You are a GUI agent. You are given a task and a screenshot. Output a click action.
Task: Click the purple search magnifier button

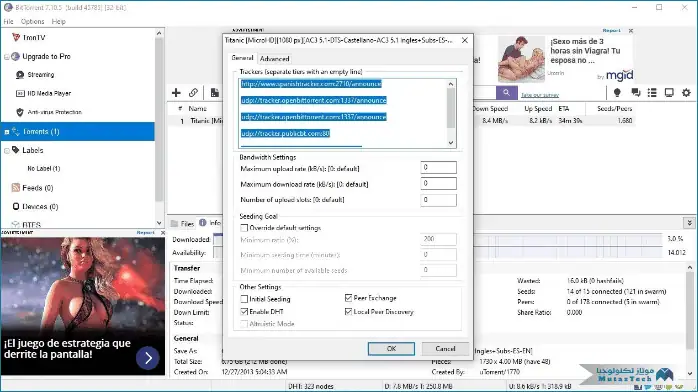click(507, 93)
